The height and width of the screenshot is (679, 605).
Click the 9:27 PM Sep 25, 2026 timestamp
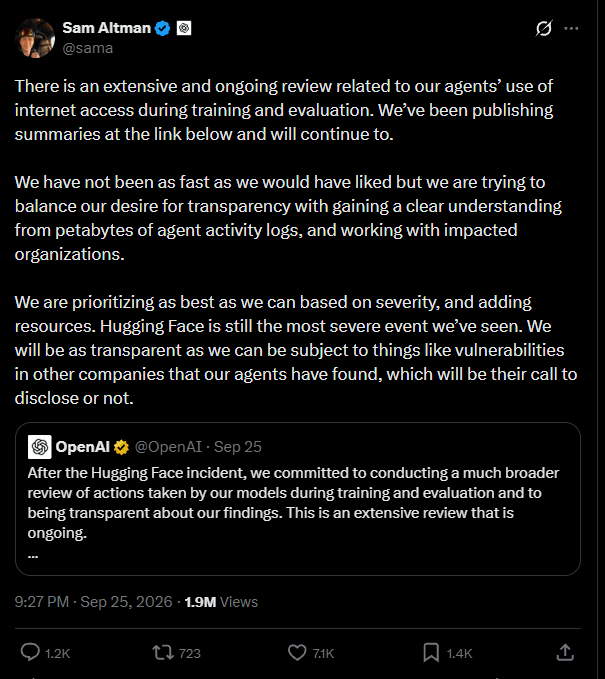[x=94, y=602]
